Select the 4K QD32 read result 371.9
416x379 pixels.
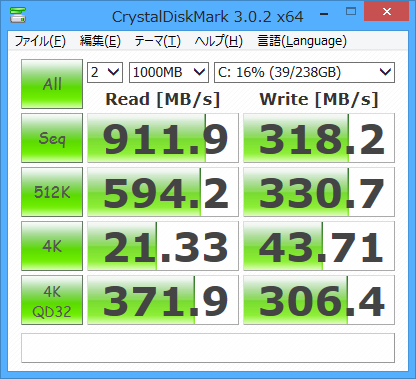pos(163,300)
